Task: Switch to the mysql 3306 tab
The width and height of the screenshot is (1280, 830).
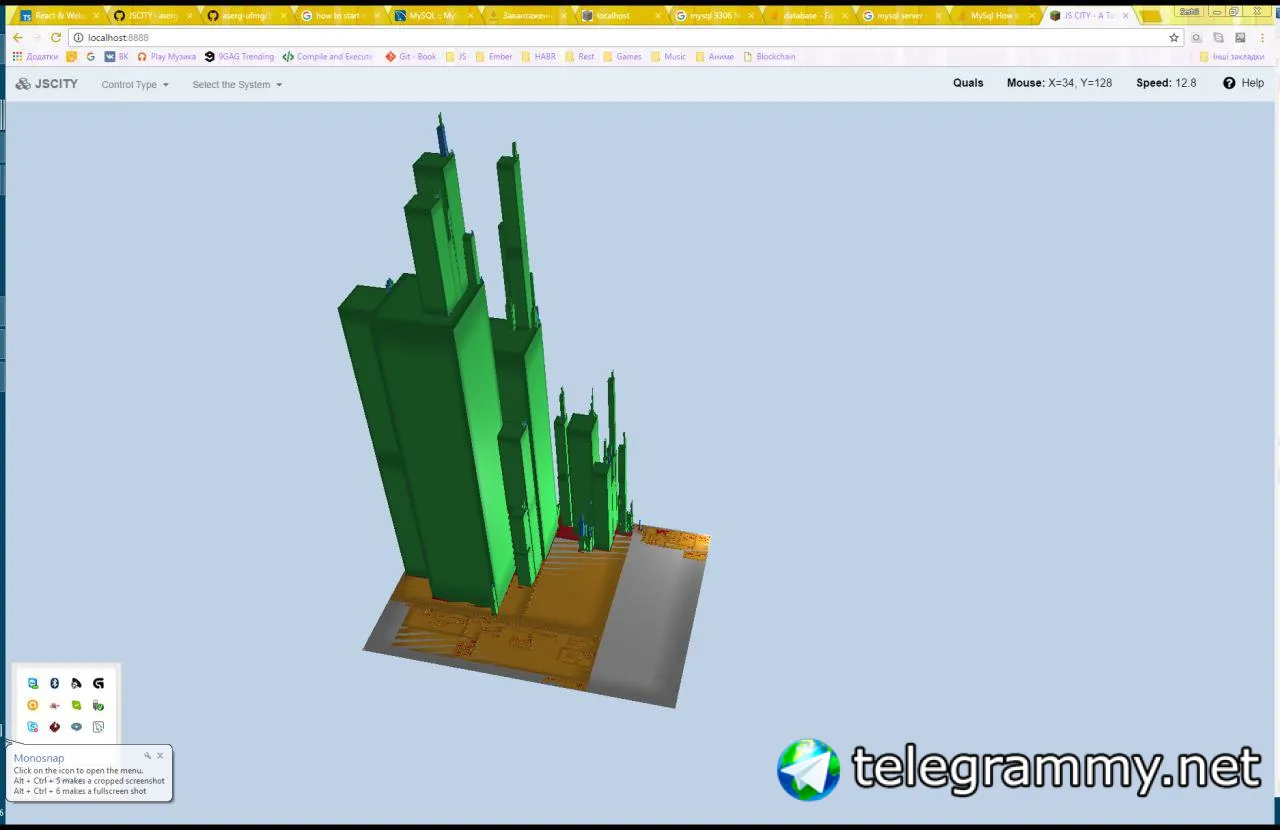Action: [713, 16]
